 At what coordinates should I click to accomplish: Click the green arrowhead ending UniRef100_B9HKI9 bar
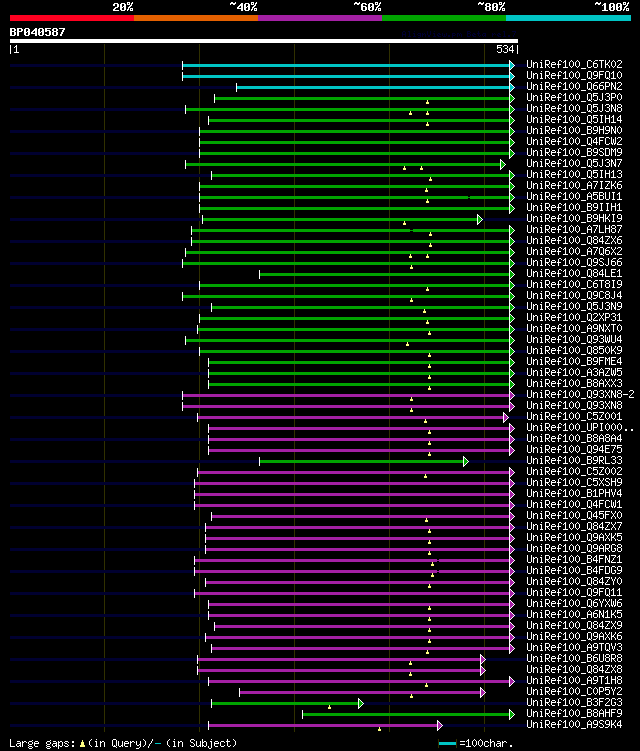480,219
